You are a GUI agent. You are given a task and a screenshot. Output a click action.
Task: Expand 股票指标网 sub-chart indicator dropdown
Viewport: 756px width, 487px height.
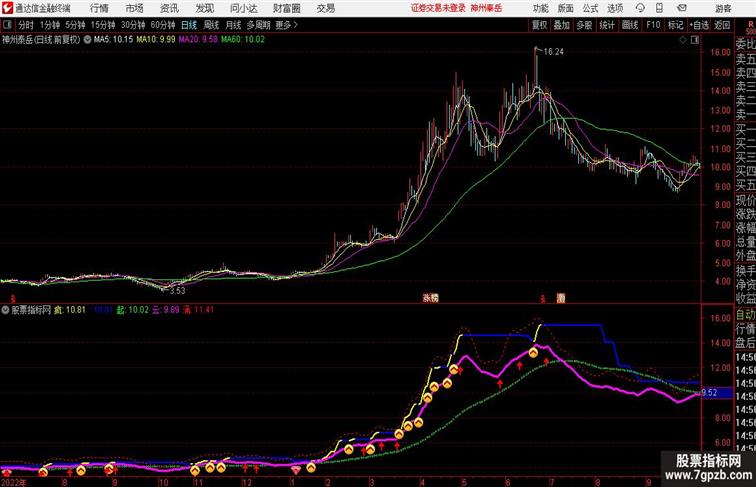click(x=5, y=310)
